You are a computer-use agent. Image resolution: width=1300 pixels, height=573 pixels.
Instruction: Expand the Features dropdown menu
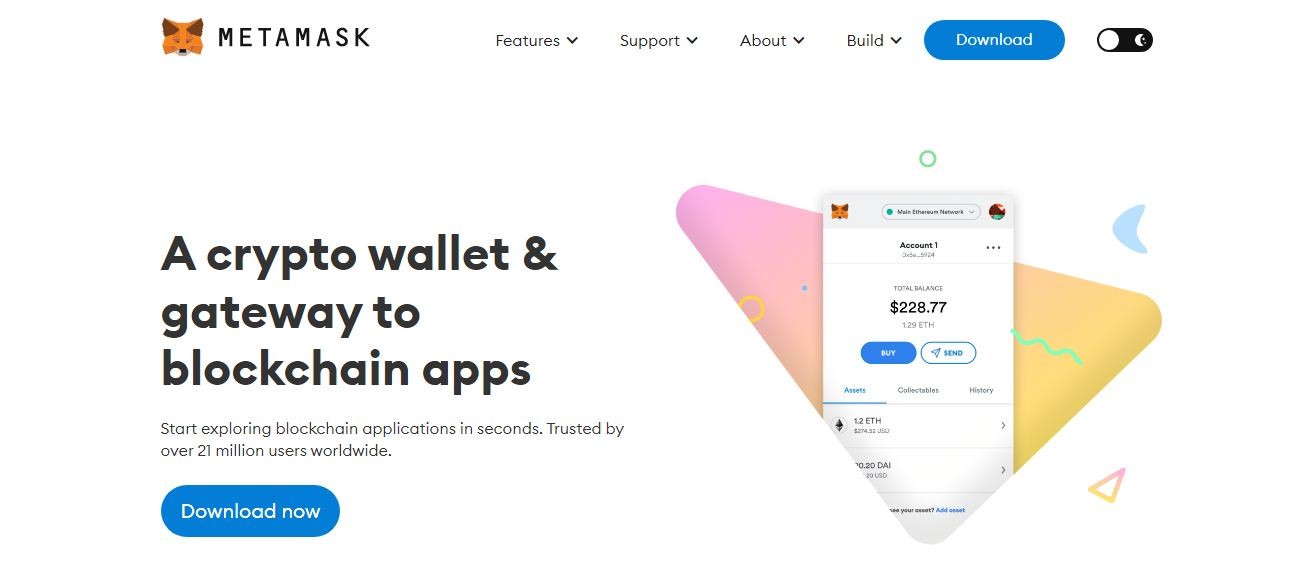click(x=537, y=40)
